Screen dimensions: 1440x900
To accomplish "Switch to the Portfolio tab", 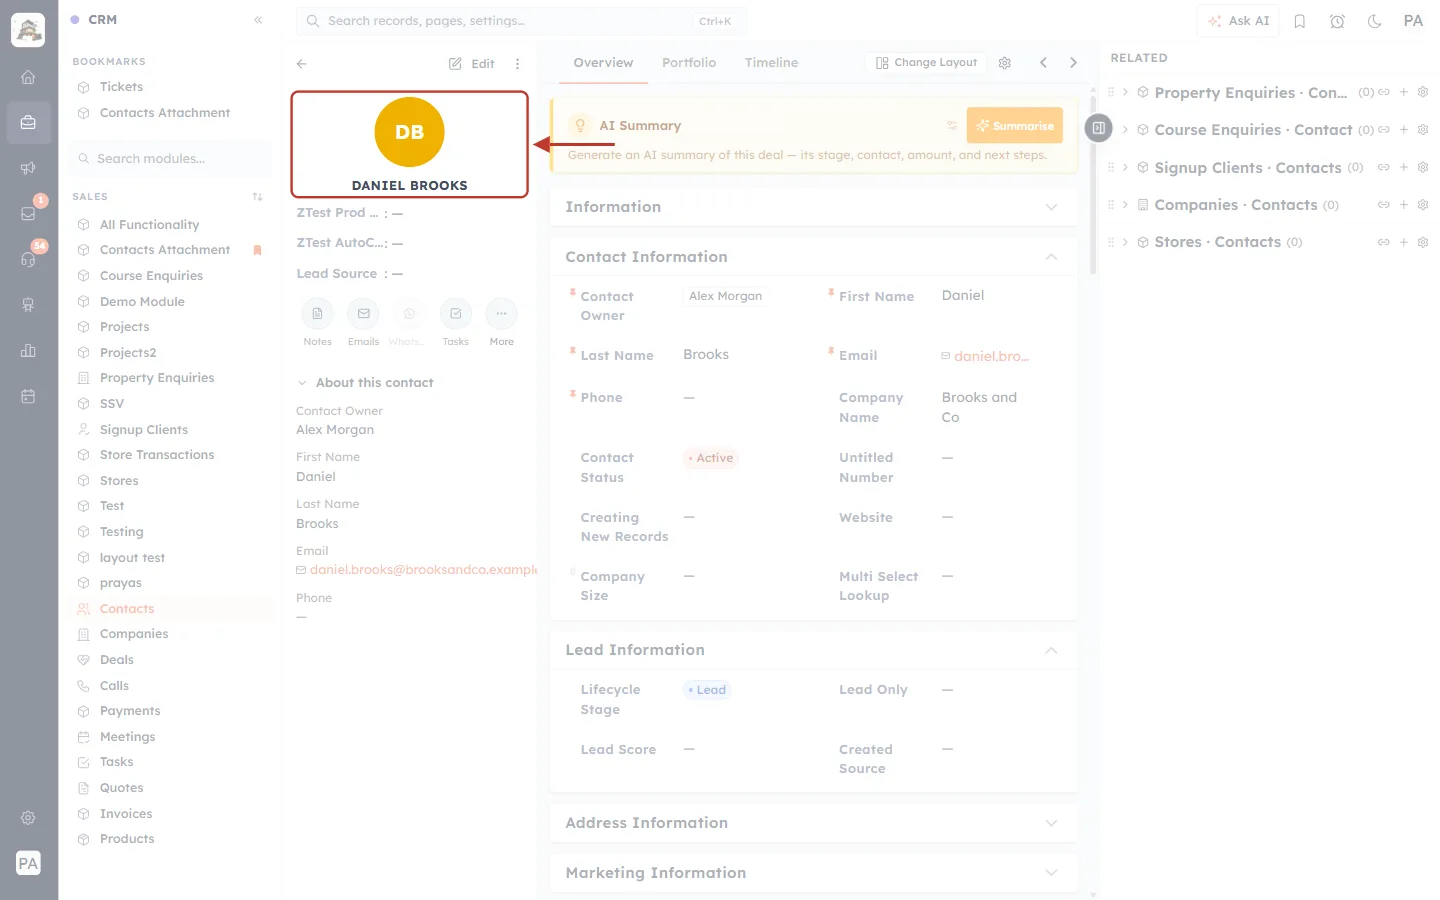I will (x=689, y=63).
